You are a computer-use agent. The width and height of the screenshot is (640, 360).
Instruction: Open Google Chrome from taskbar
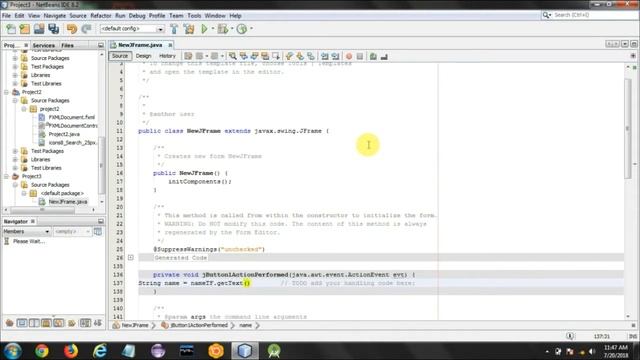point(41,351)
